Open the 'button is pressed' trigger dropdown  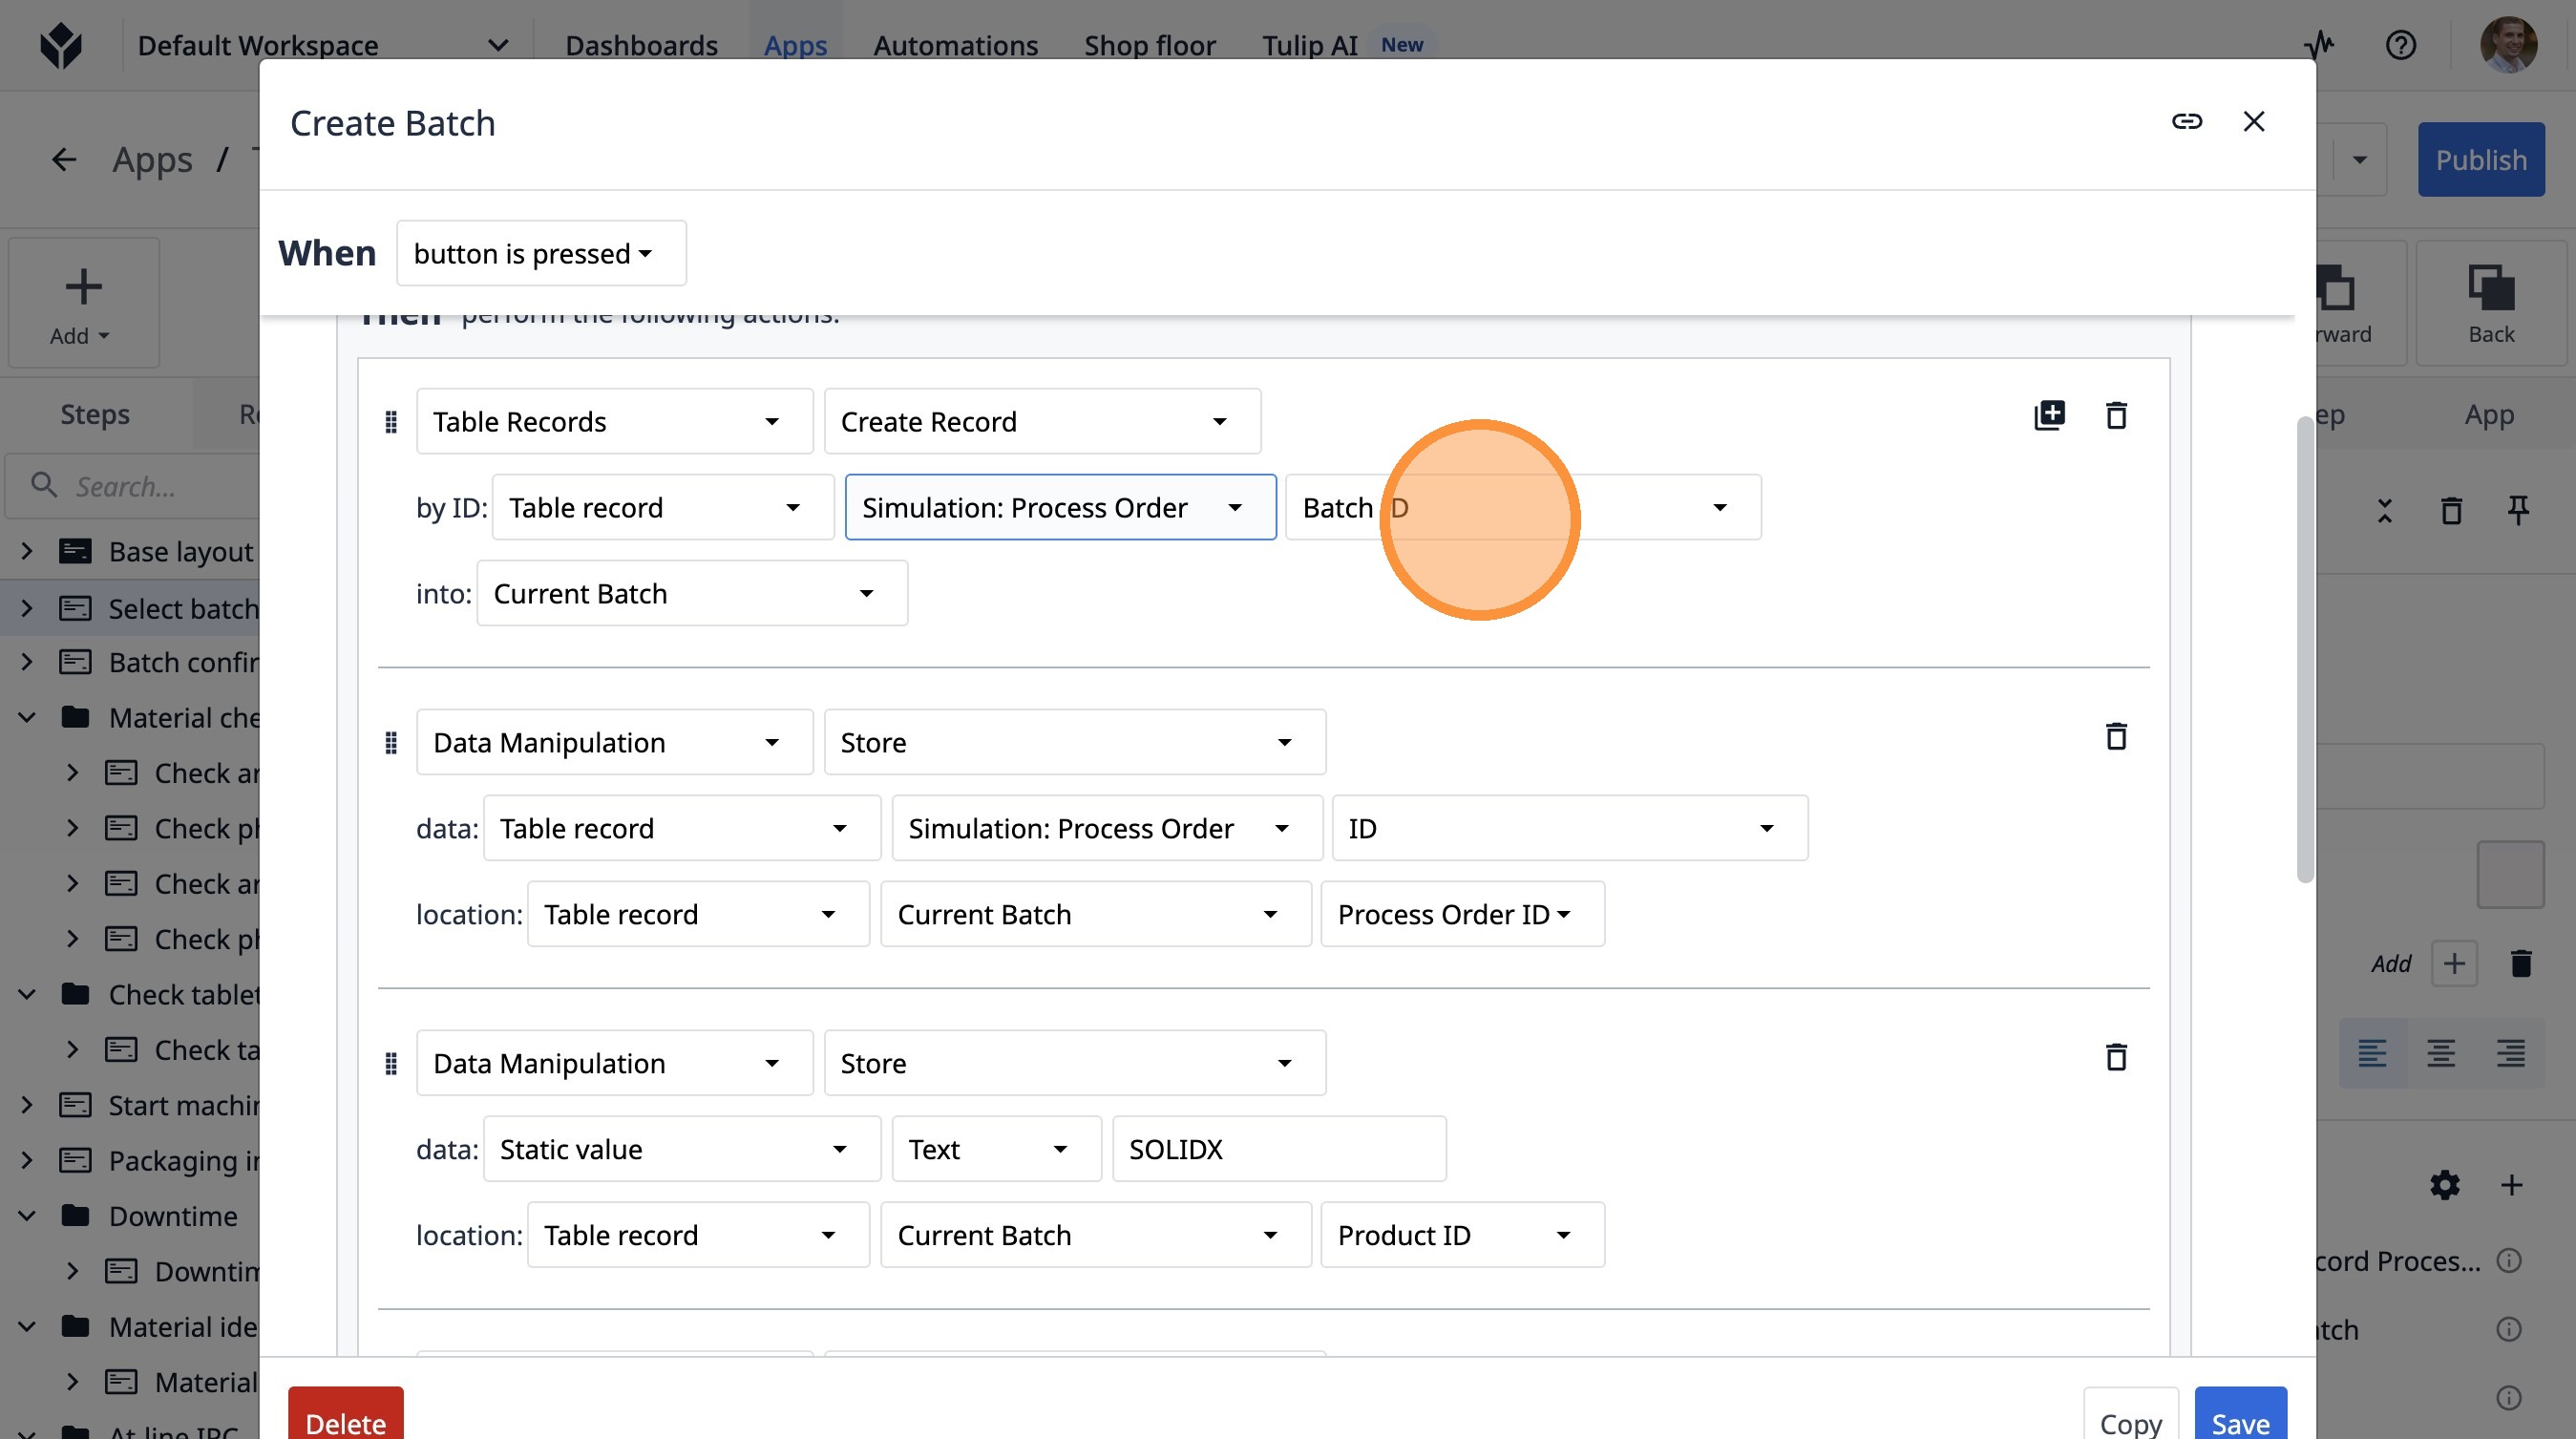(540, 253)
